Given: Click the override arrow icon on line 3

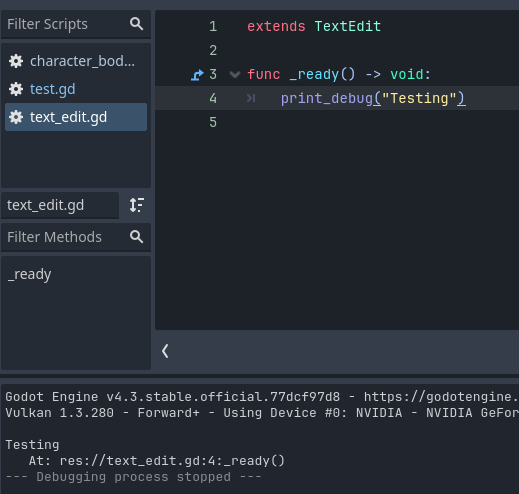Looking at the screenshot, I should [x=197, y=75].
